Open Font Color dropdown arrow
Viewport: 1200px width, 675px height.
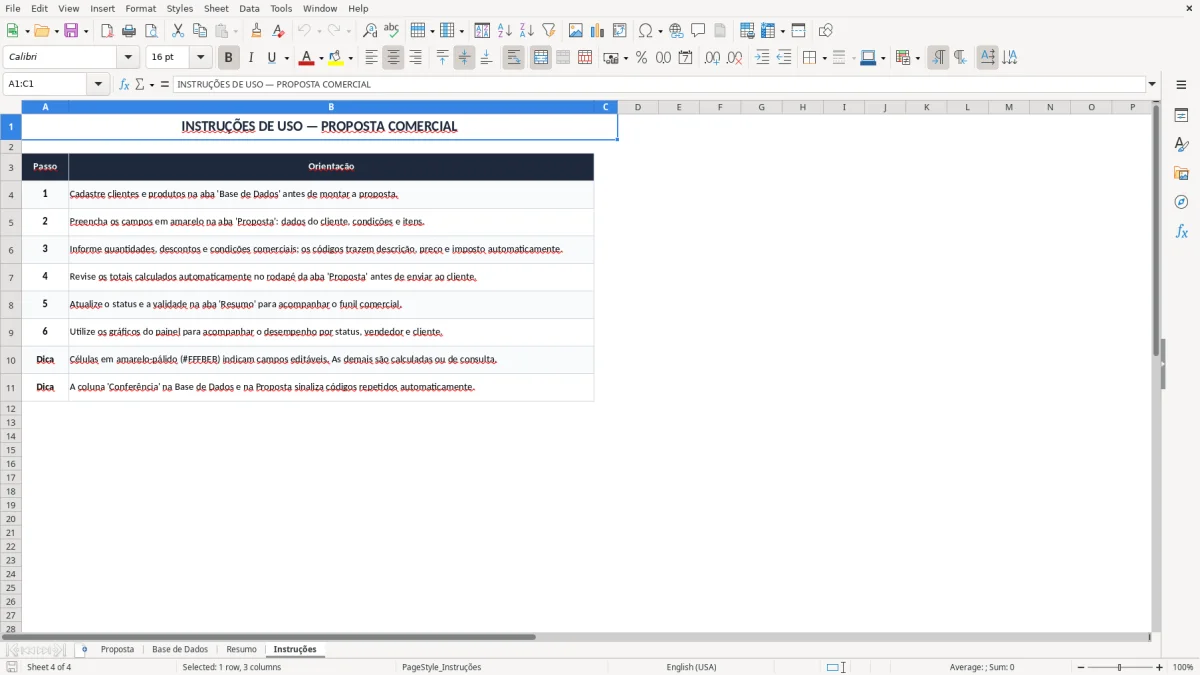[321, 58]
